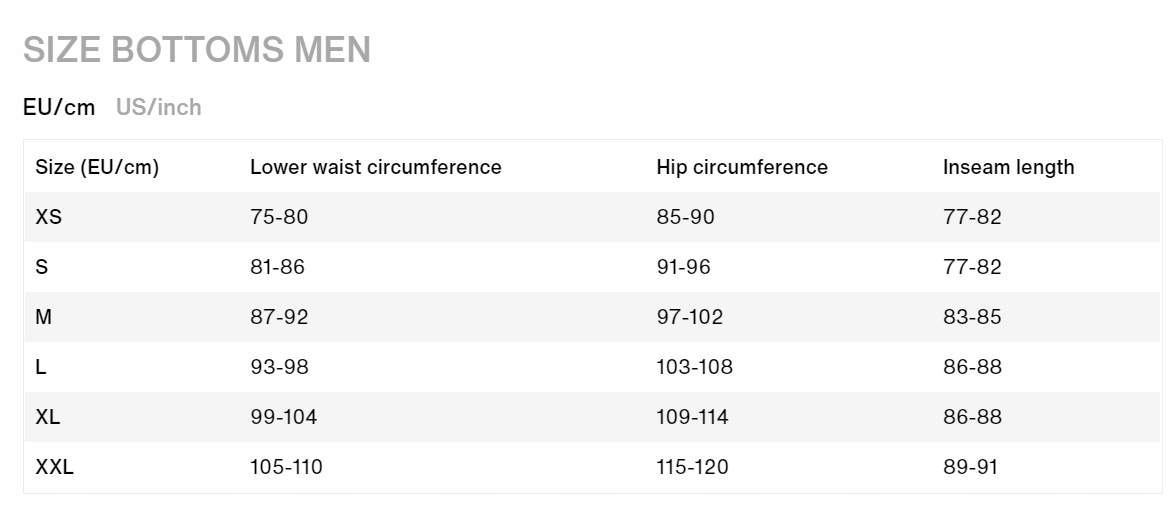Select the XL size row label
This screenshot has height=514, width=1172.
47,417
